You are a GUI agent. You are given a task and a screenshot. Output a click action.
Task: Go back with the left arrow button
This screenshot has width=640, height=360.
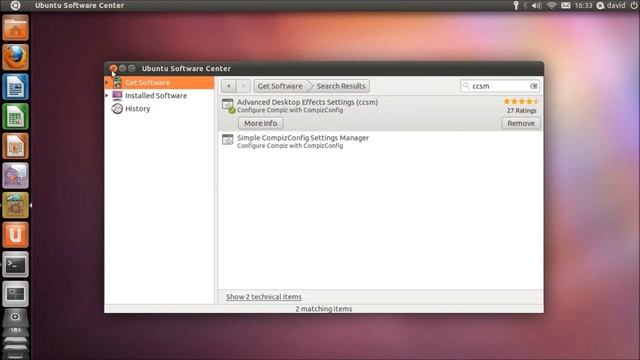click(229, 86)
